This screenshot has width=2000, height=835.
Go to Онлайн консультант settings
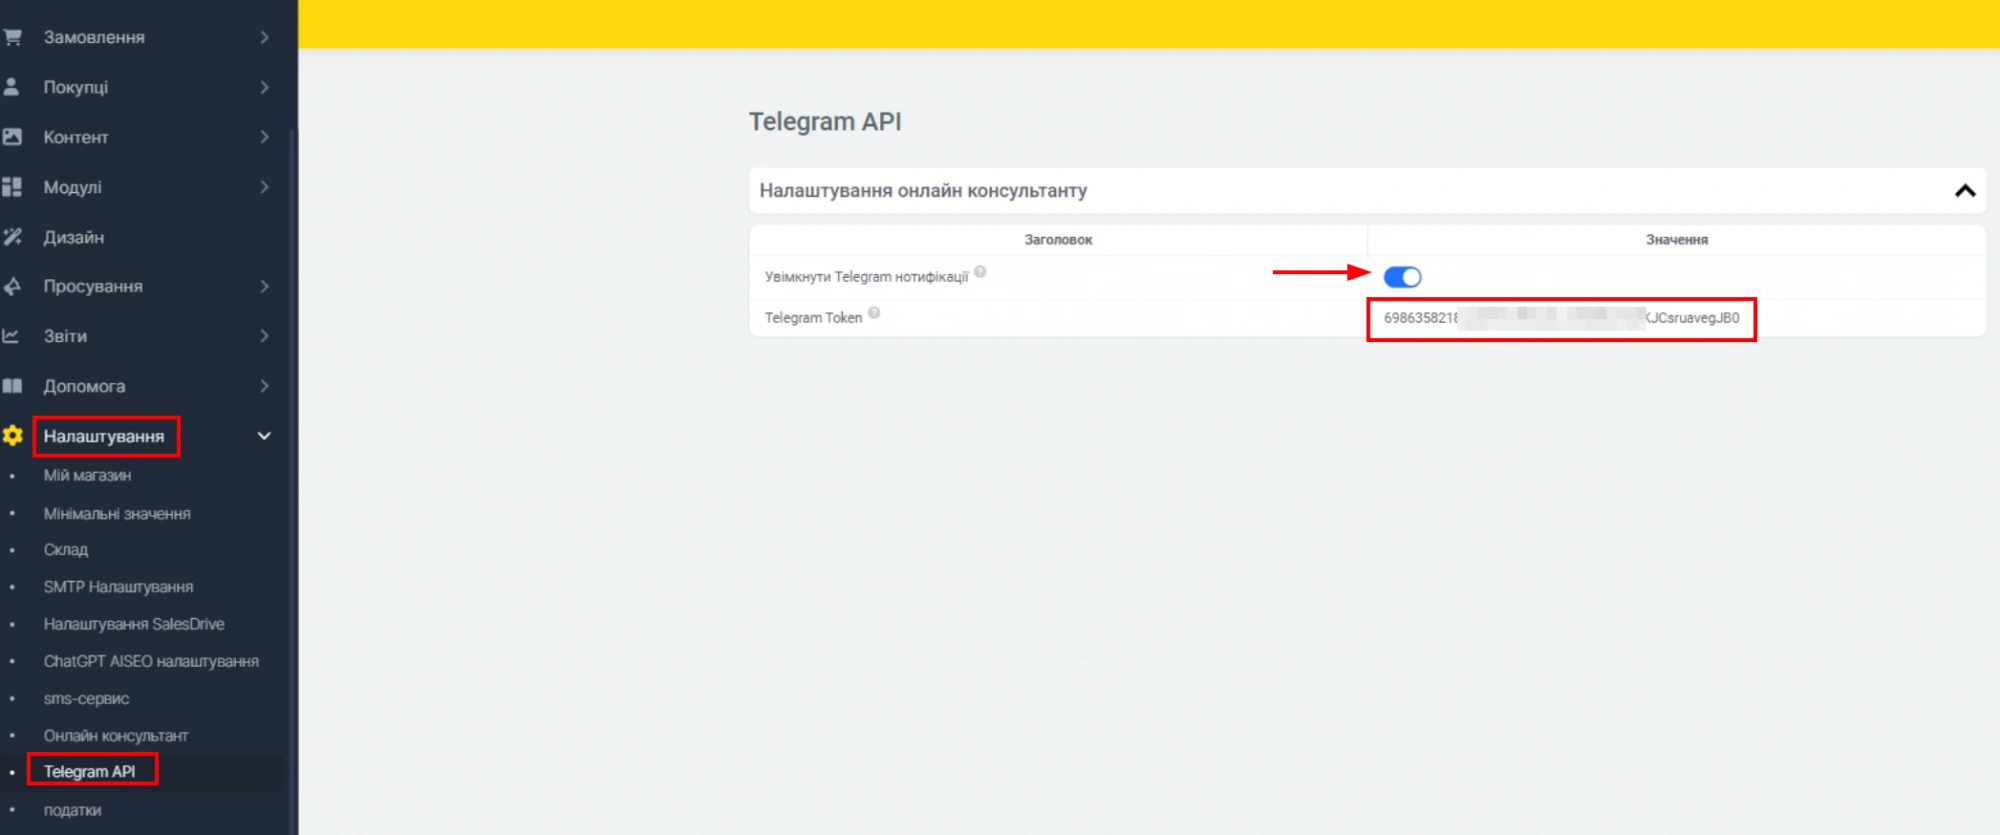pos(116,735)
